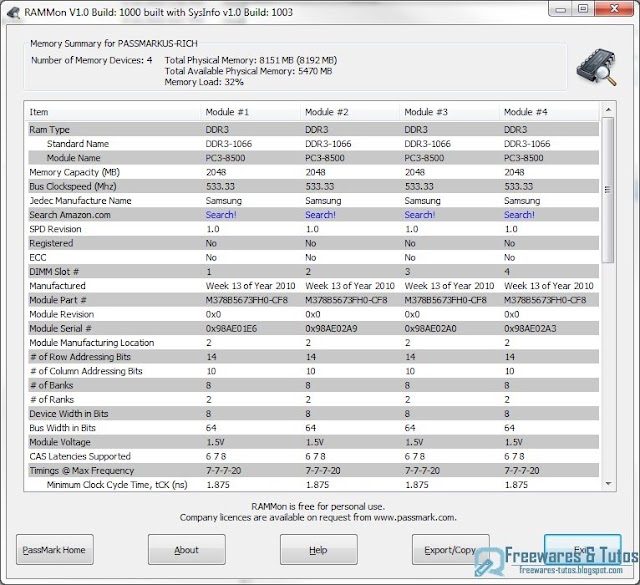Select the Module Name row label
640x585 pixels.
coord(73,158)
